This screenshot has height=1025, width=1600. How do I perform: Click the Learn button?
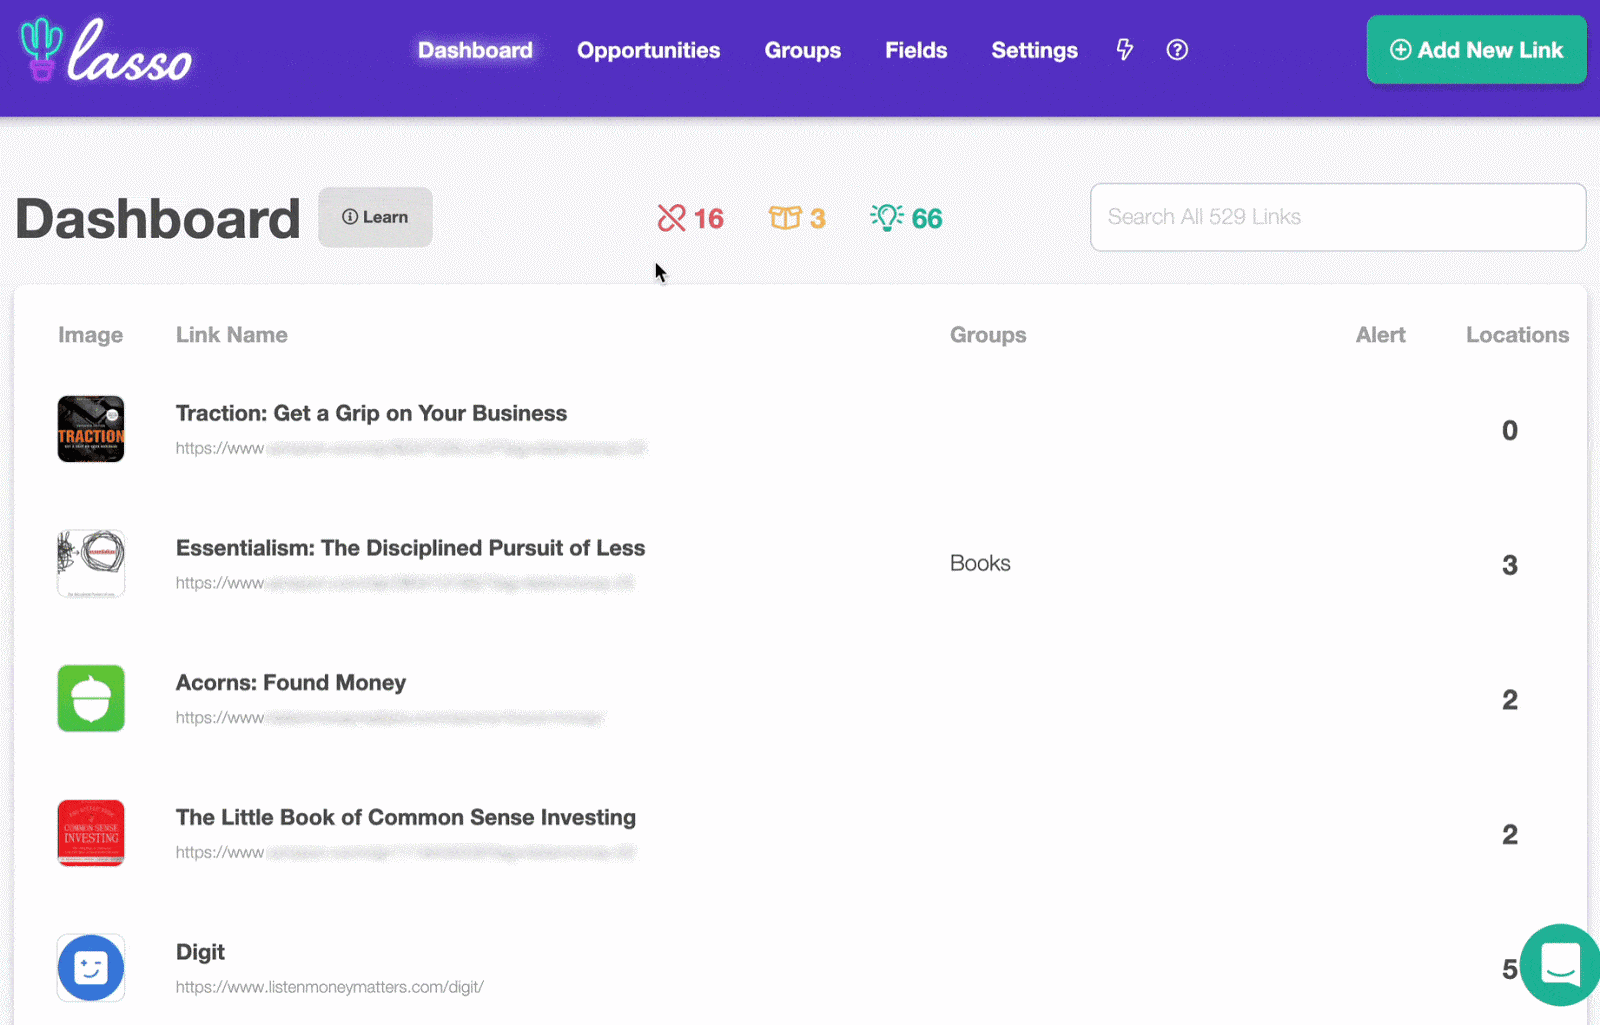(375, 217)
